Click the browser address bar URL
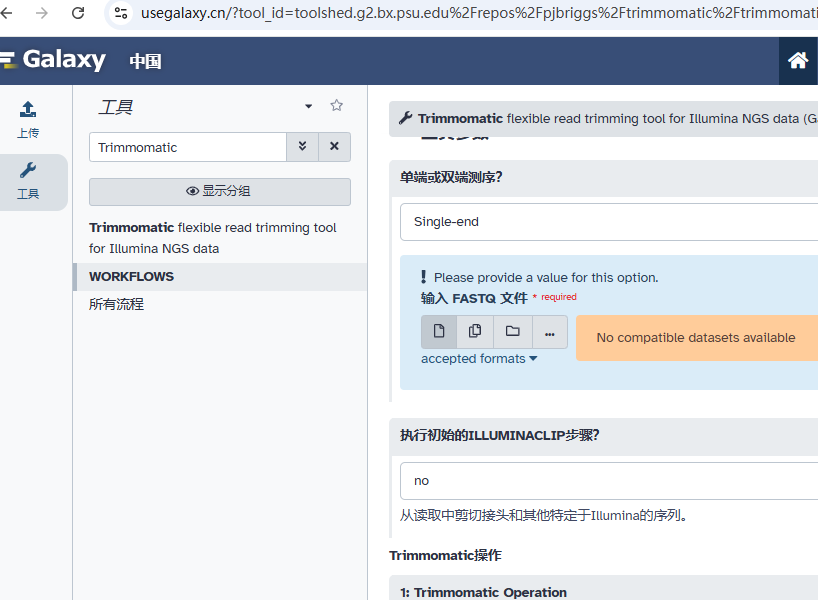Image resolution: width=818 pixels, height=600 pixels. tap(477, 13)
